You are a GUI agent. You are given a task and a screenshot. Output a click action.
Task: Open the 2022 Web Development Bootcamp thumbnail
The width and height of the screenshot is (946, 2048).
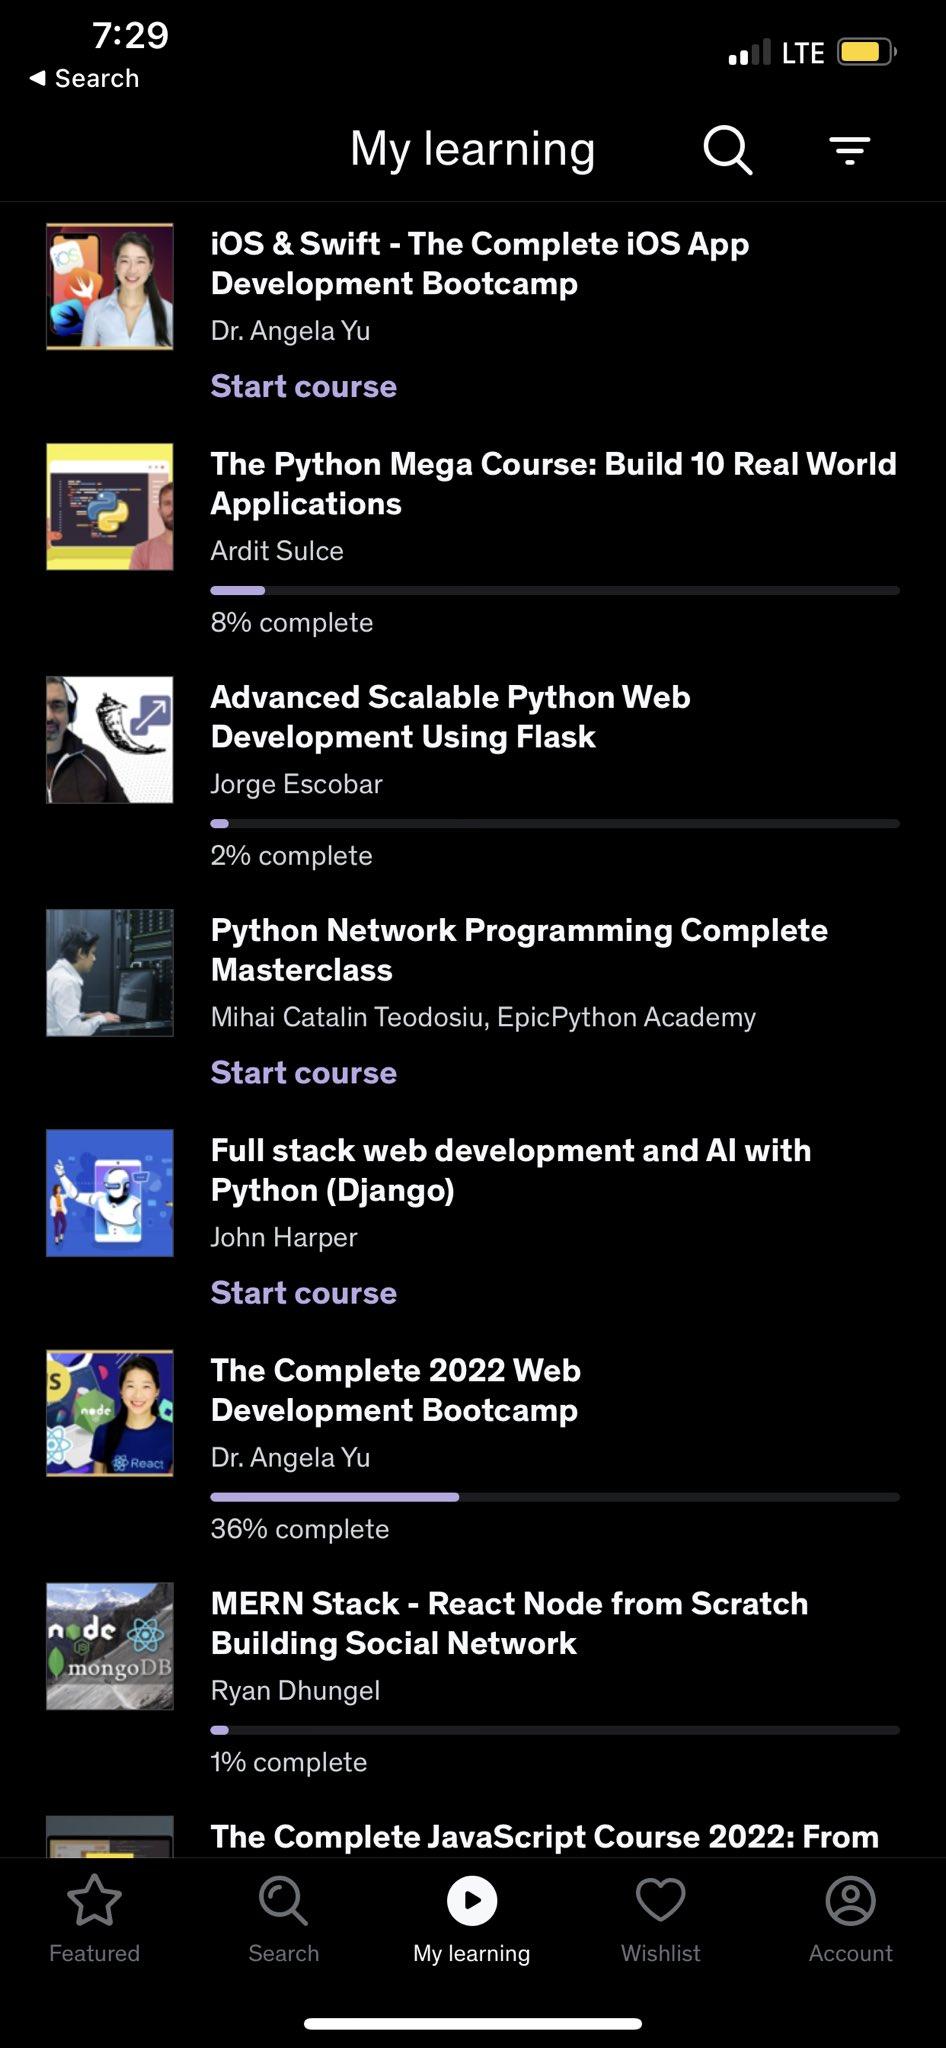tap(110, 1413)
